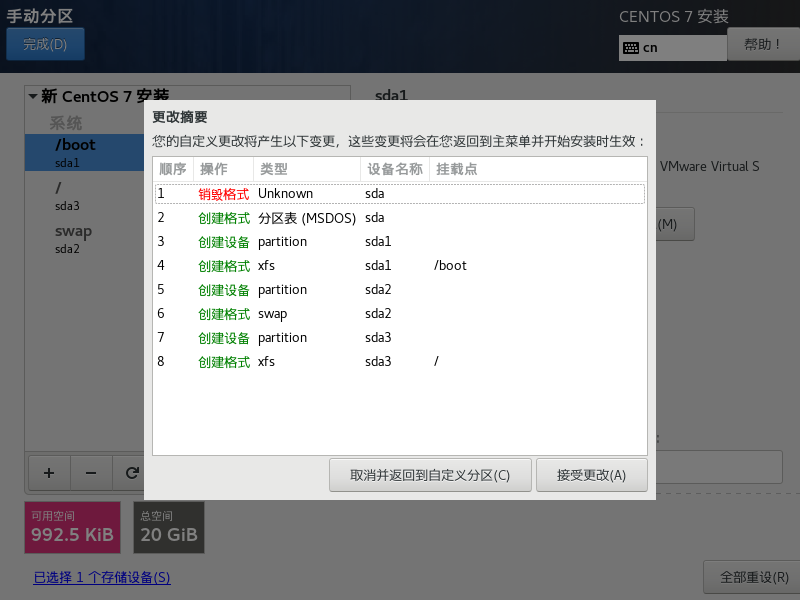
Task: Select the / sda3 partition entry
Action: (85, 196)
